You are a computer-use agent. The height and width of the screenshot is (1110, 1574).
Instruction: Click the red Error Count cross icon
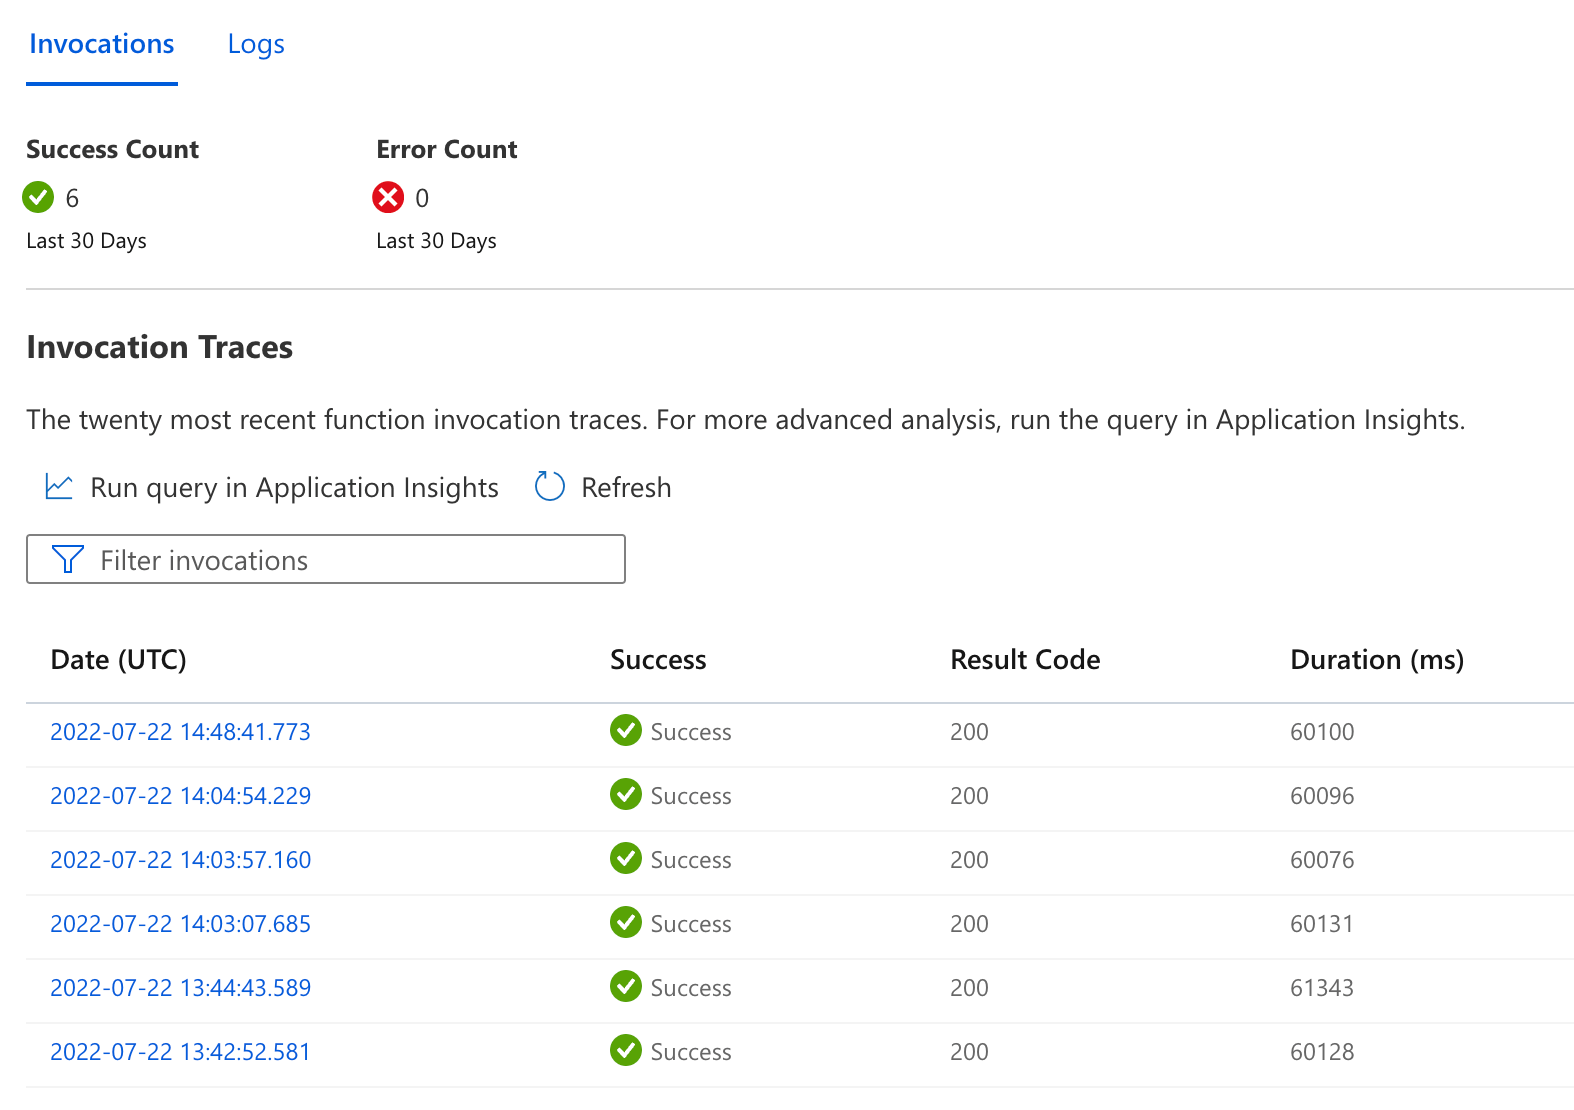[x=388, y=197]
